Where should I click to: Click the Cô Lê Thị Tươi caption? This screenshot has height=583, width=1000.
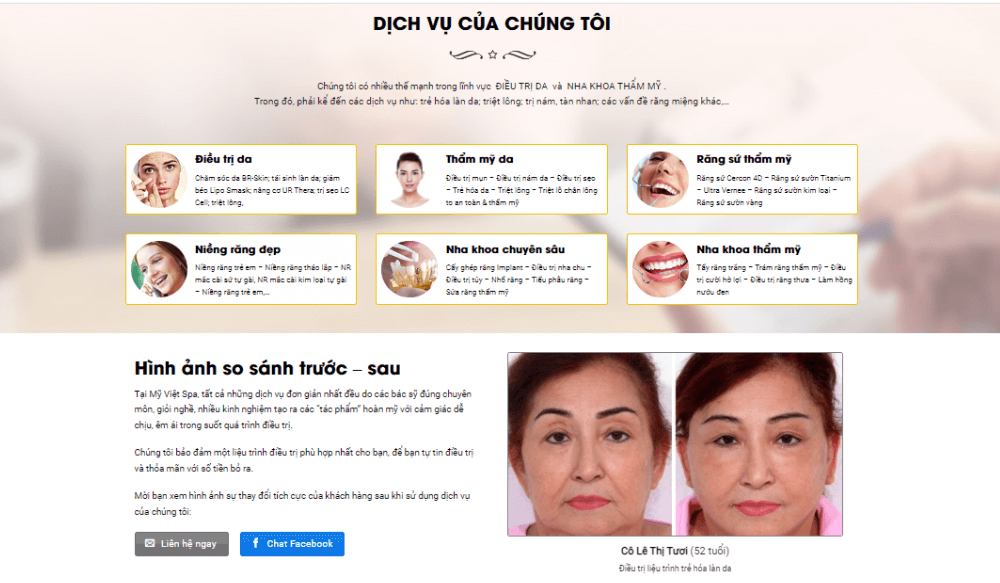tap(675, 551)
